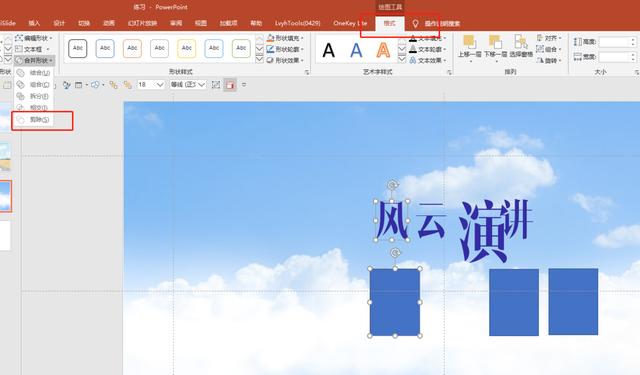The image size is (640, 375).
Task: Open the Selection Pane (选择窗格)
Action: 521,47
